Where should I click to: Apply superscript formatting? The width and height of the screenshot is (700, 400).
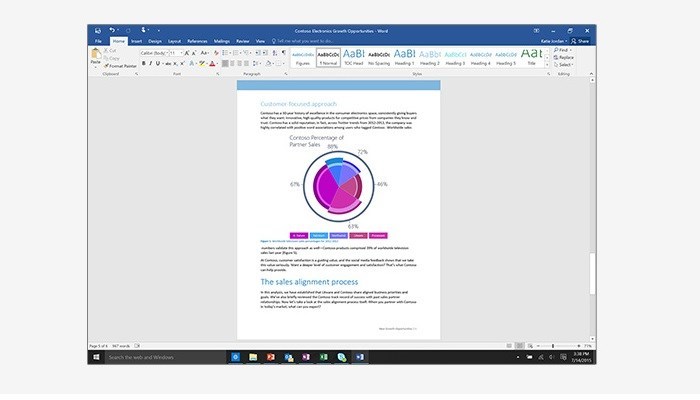(x=182, y=63)
